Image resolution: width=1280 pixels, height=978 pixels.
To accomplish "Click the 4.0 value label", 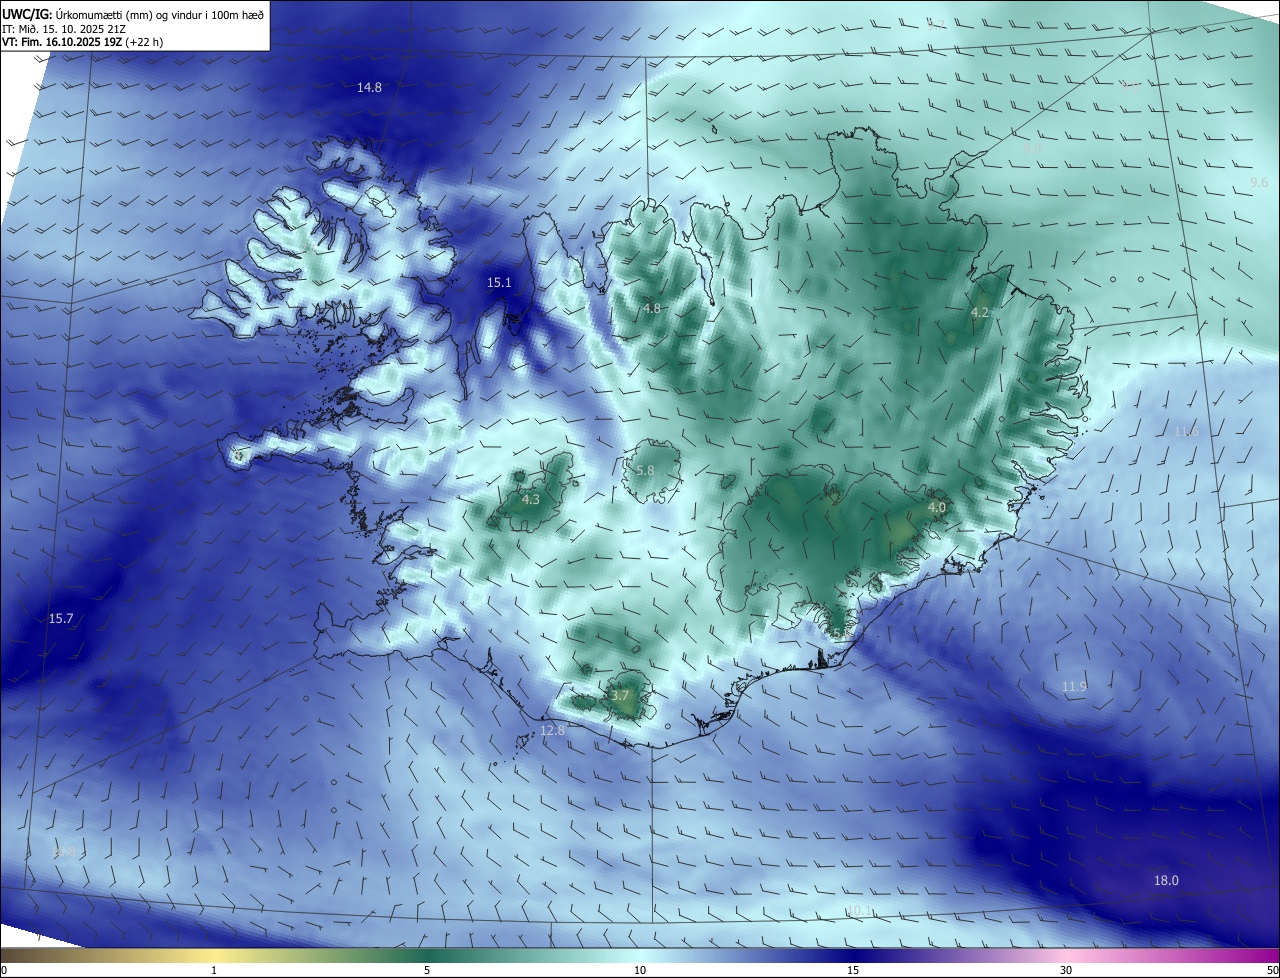I will tap(937, 508).
